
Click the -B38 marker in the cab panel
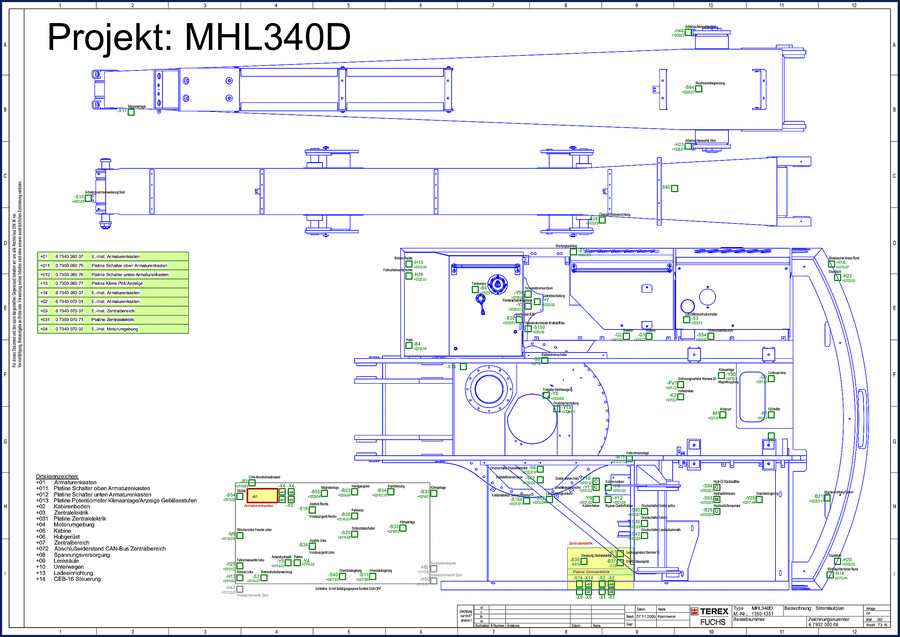click(355, 516)
